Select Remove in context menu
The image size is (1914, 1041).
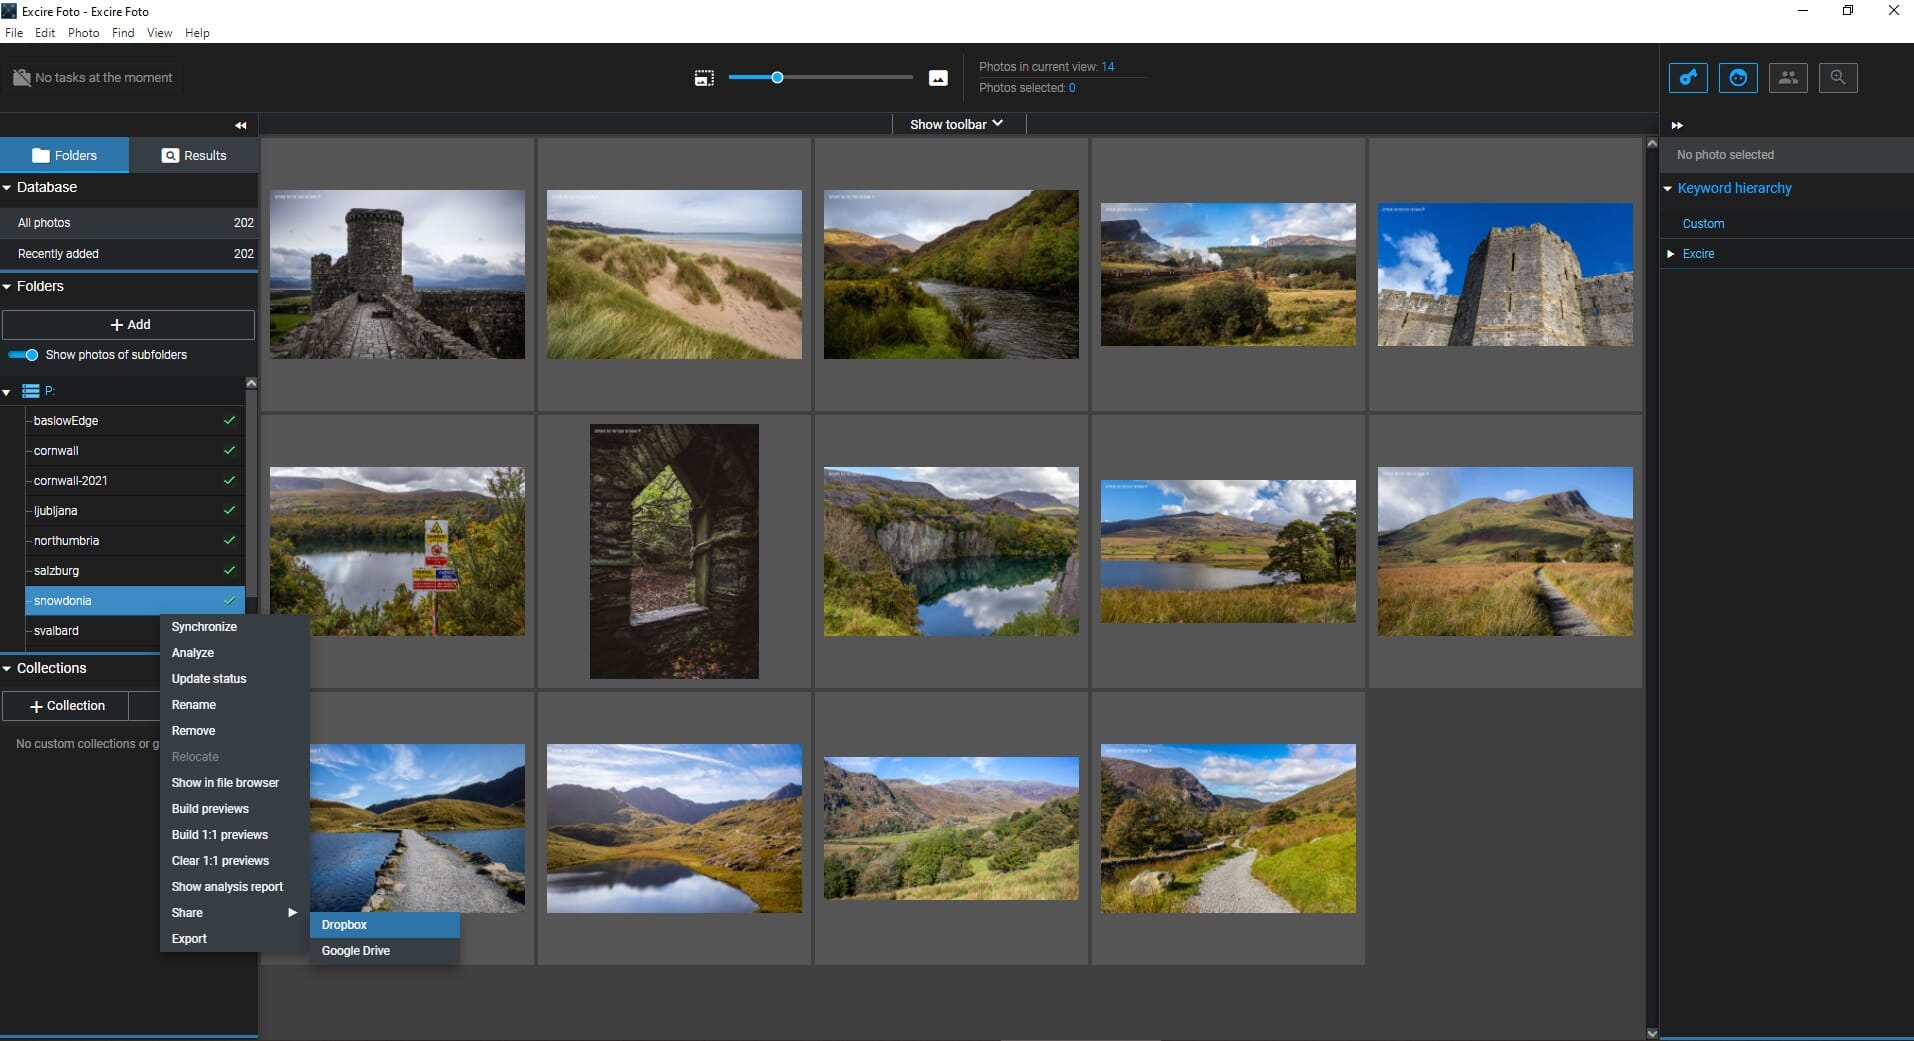[235, 730]
